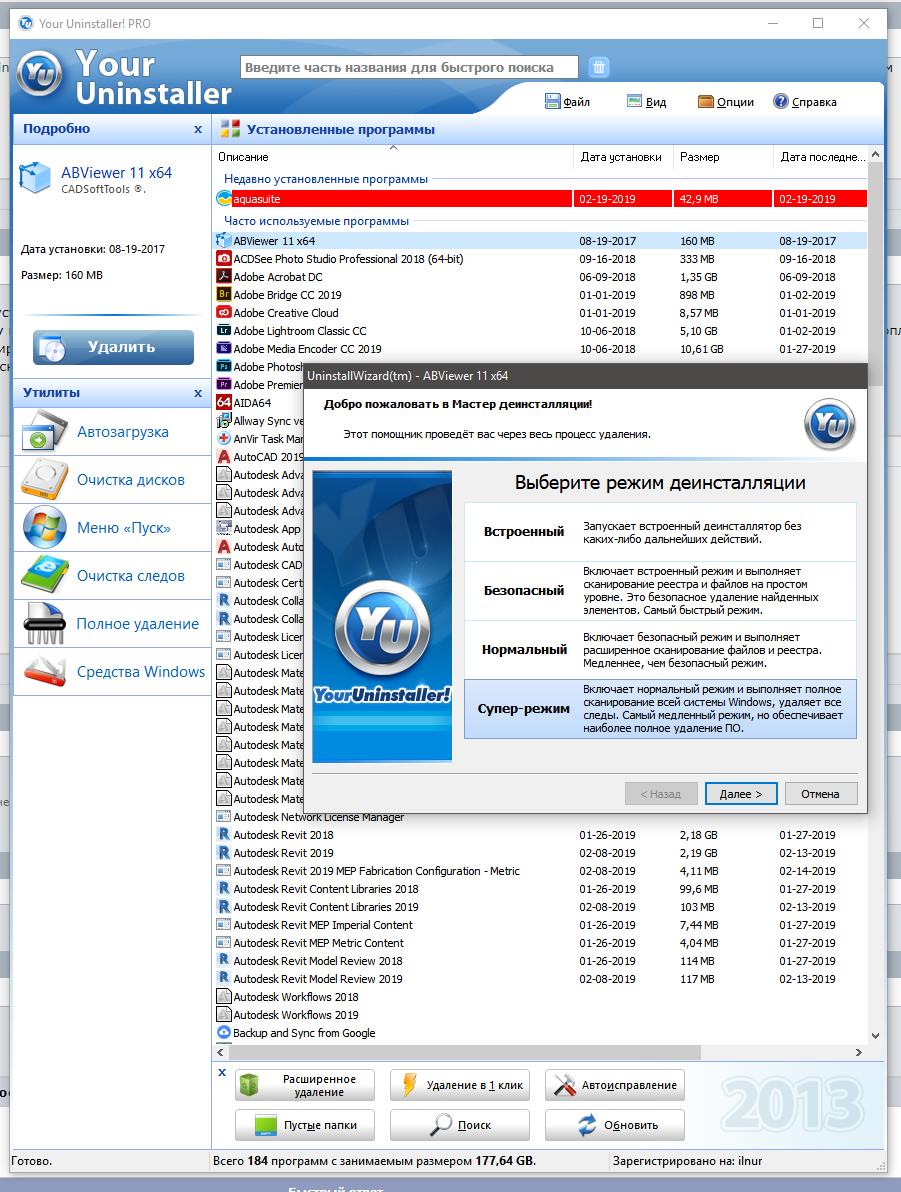
Task: Click the AIDA64 program icon
Action: [224, 403]
